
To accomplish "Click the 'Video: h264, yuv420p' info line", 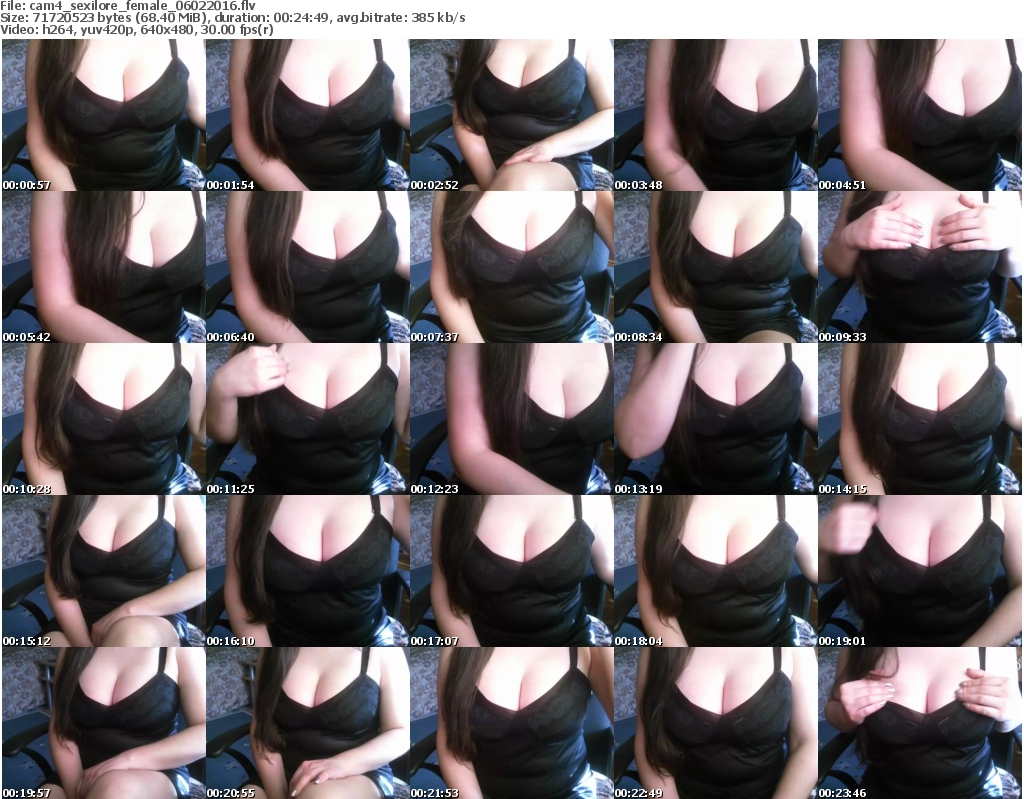I will pos(136,30).
